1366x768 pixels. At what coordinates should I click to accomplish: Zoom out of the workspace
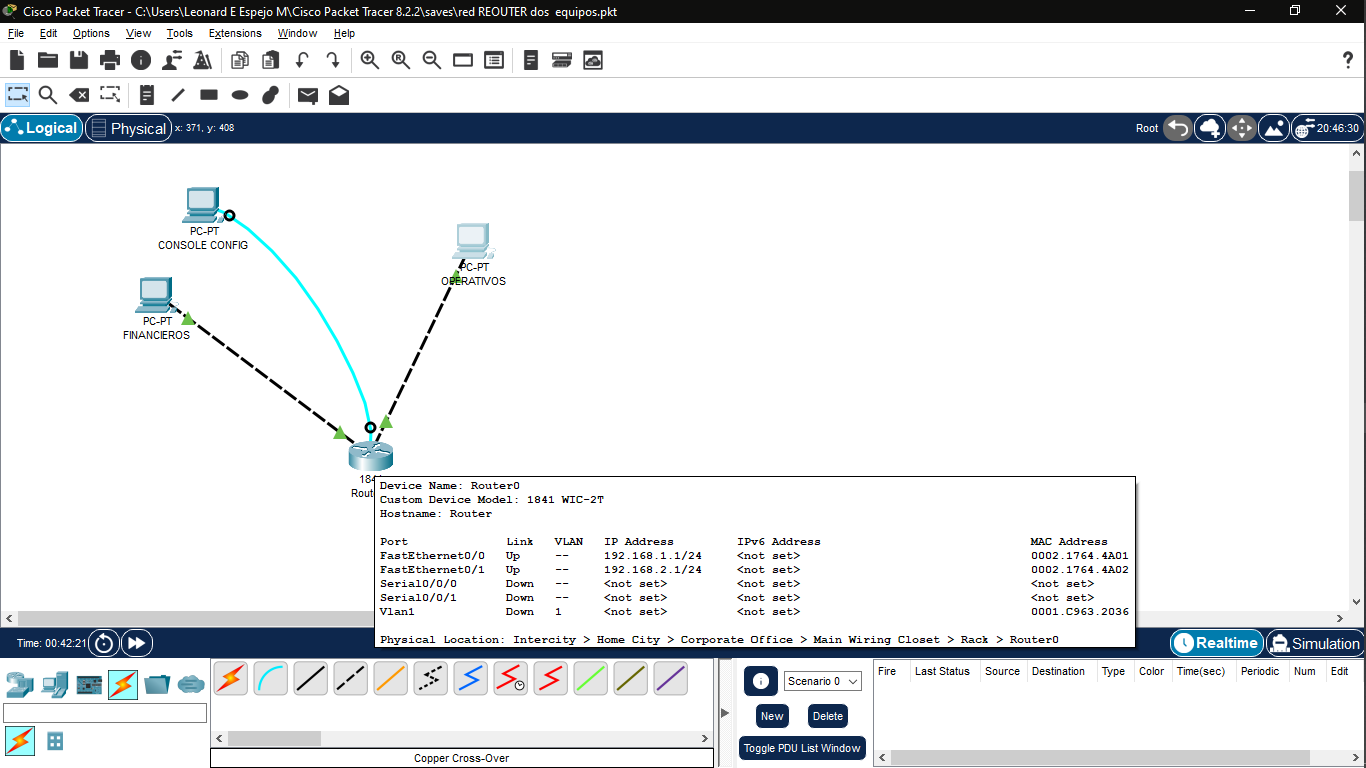pos(432,60)
